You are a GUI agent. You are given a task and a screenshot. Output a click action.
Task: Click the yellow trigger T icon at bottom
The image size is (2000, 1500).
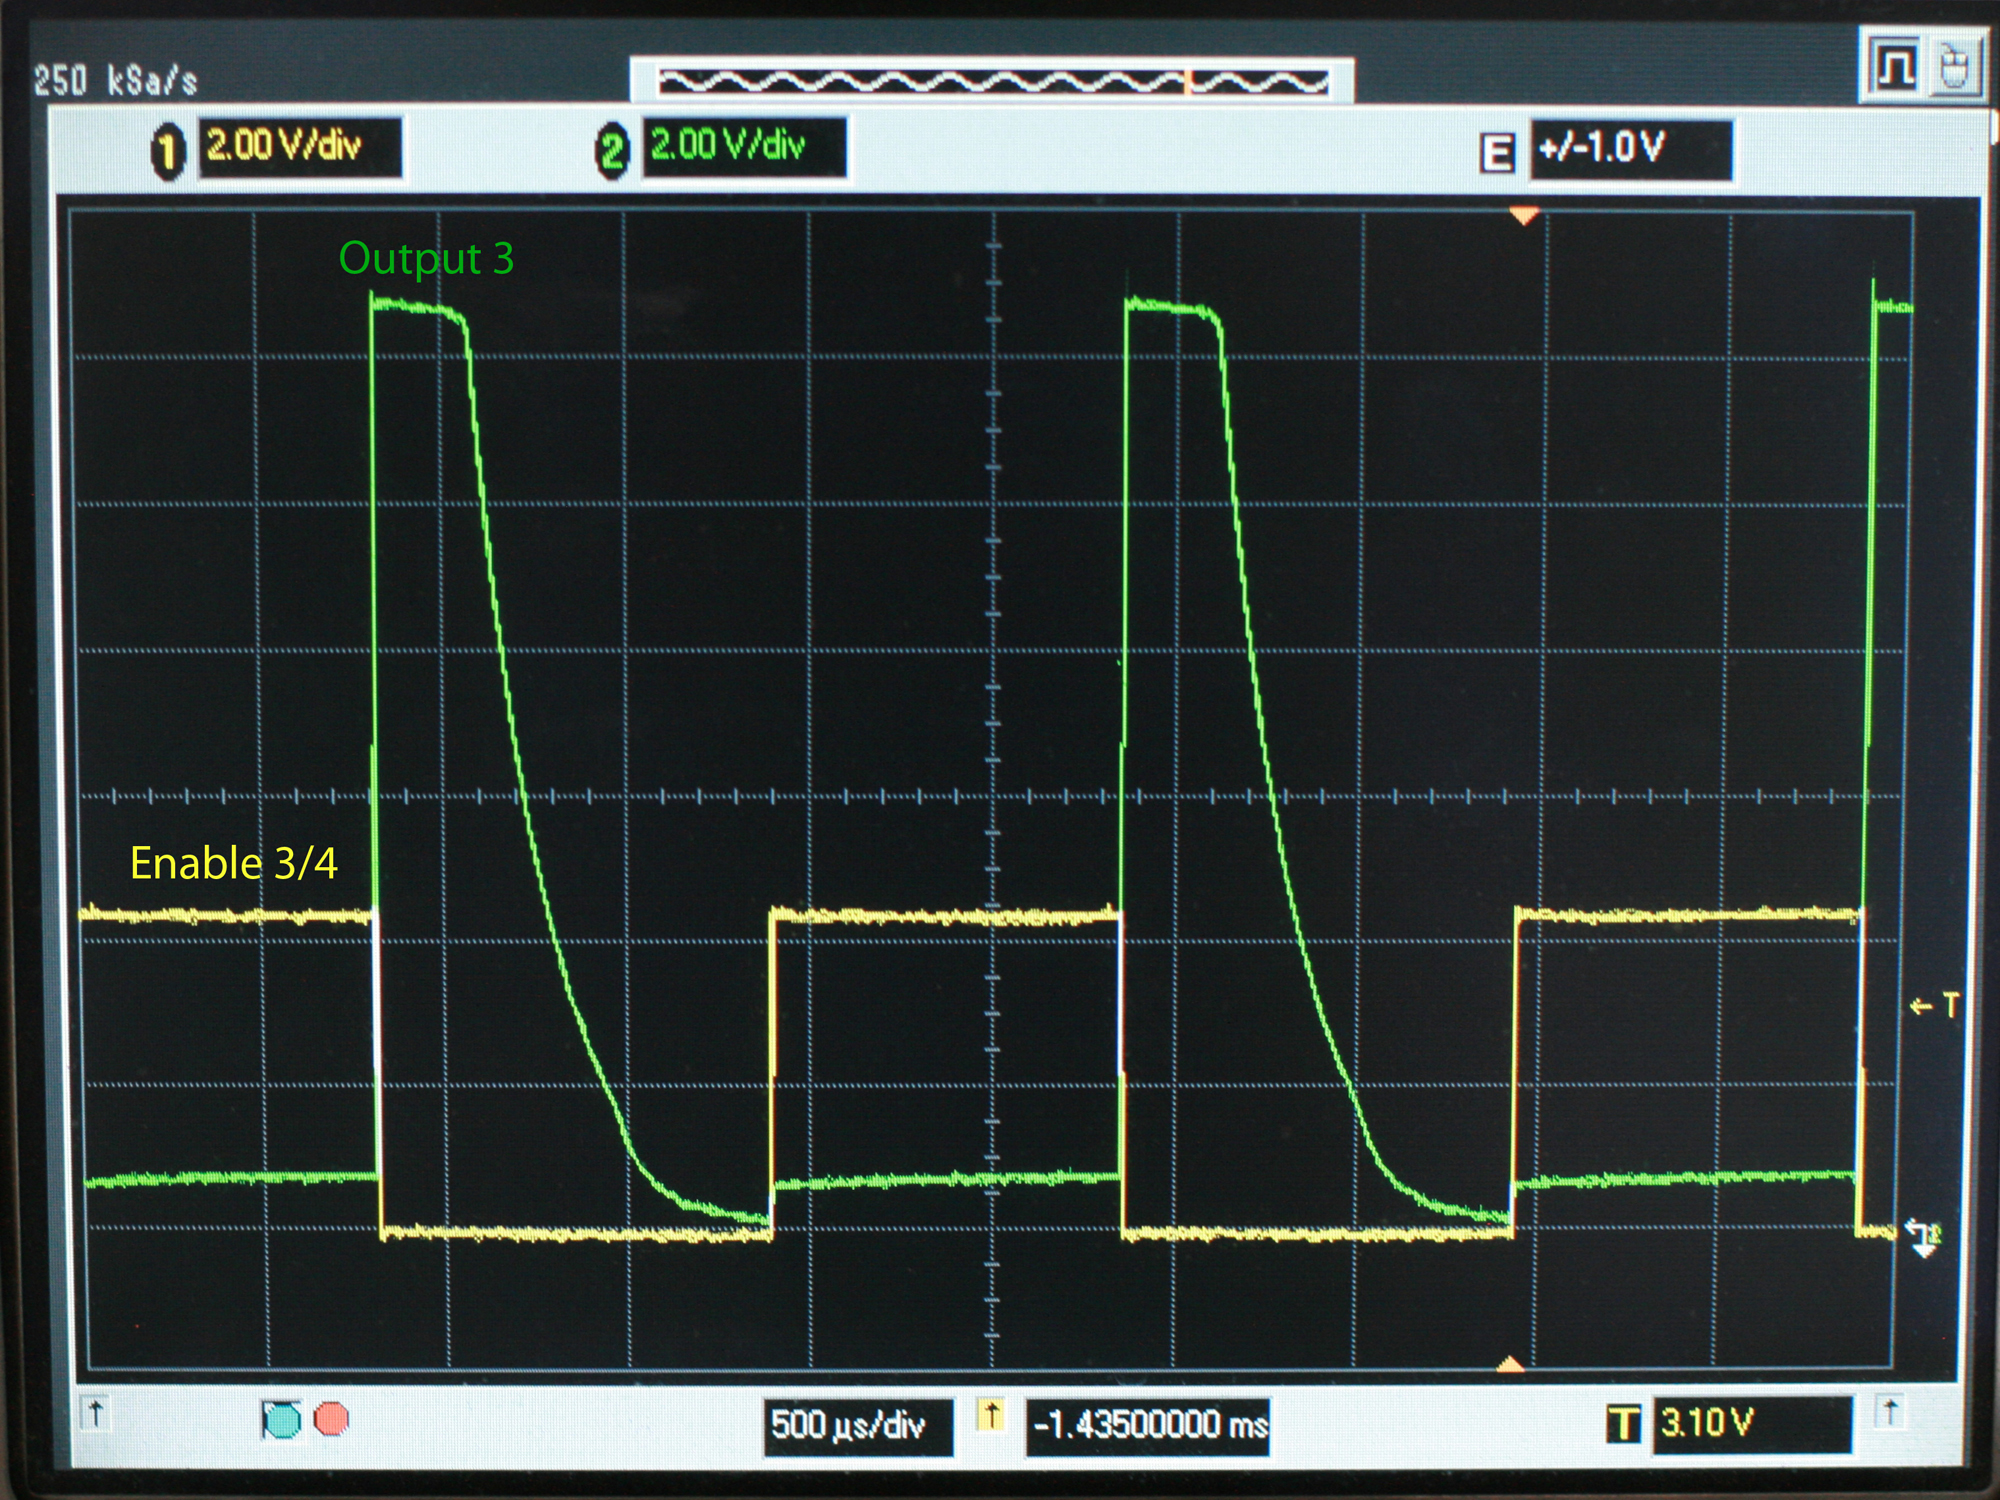[1623, 1423]
